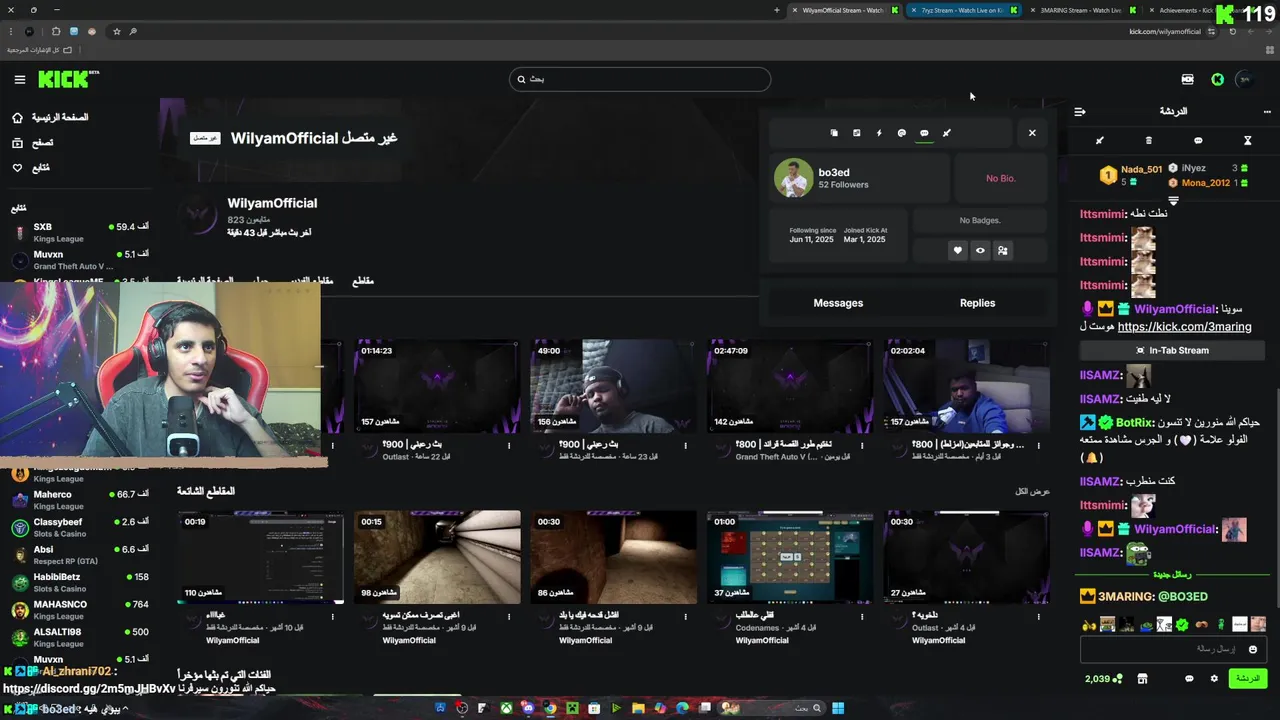
Task: Click the mention at-sign icon in user card
Action: pos(901,133)
